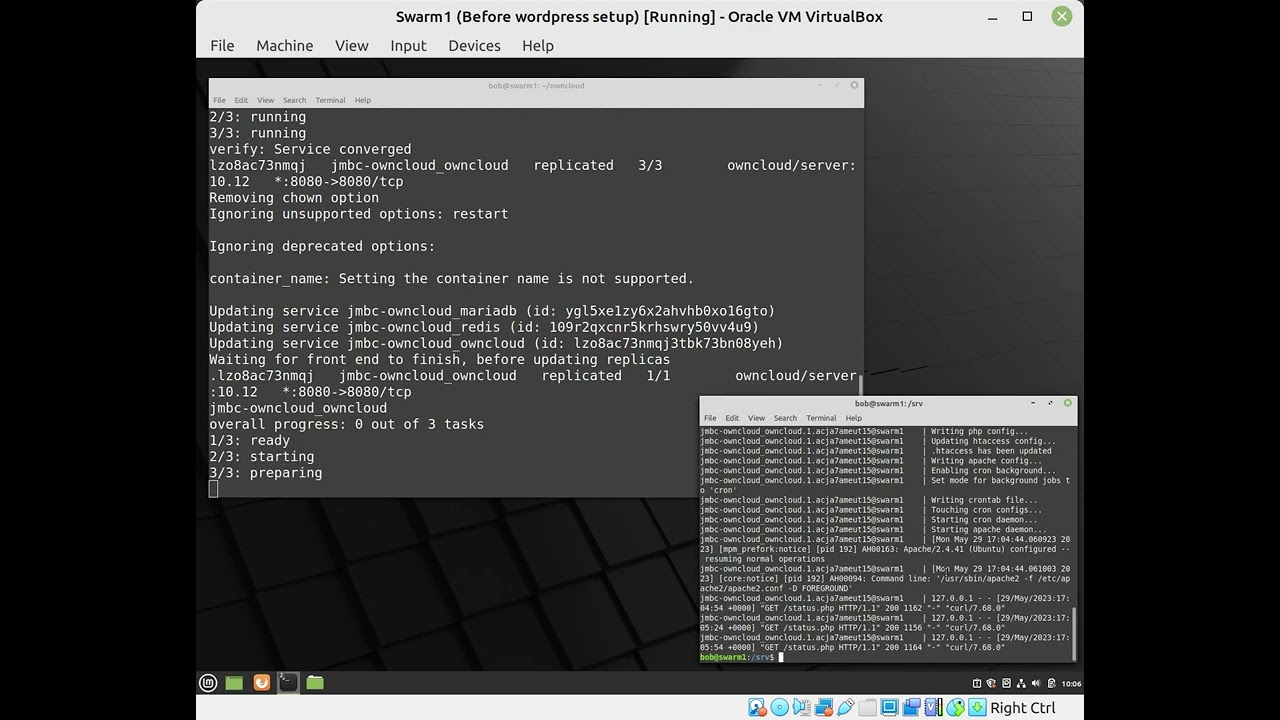The width and height of the screenshot is (1280, 720).
Task: Open the VirtualBox Help menu
Action: (537, 45)
